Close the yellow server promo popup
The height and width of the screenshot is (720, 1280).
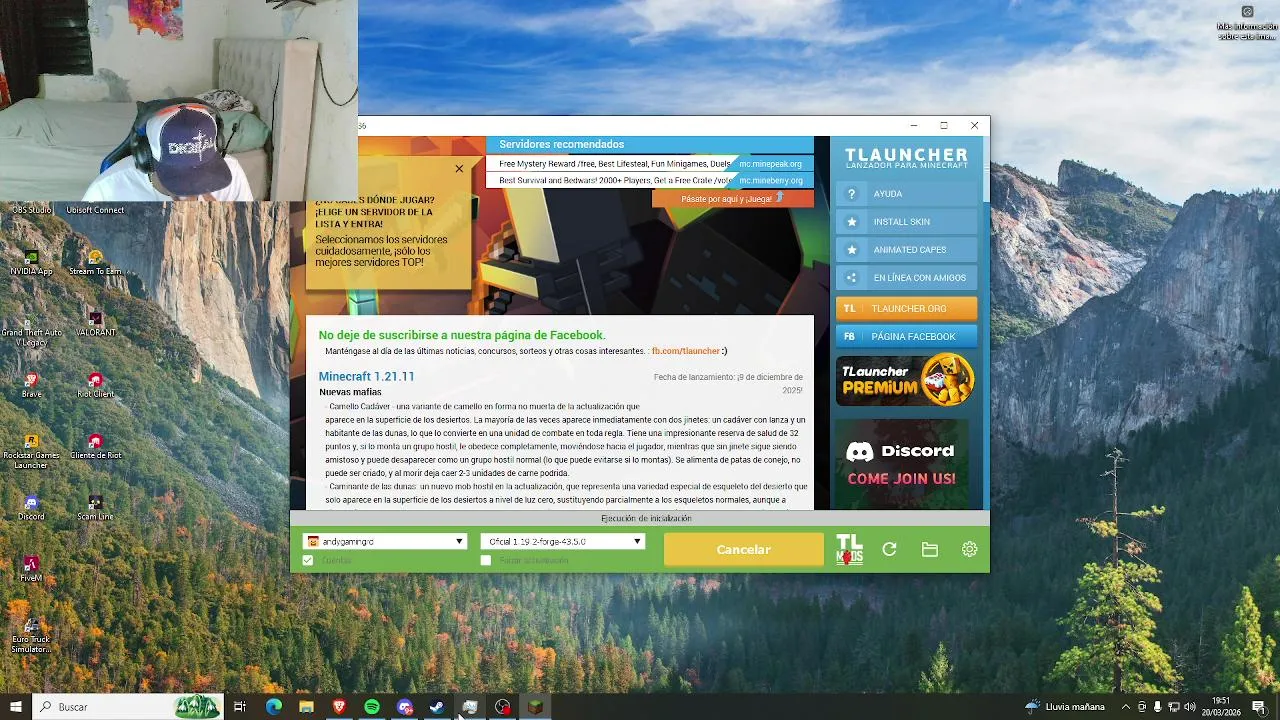click(x=459, y=168)
